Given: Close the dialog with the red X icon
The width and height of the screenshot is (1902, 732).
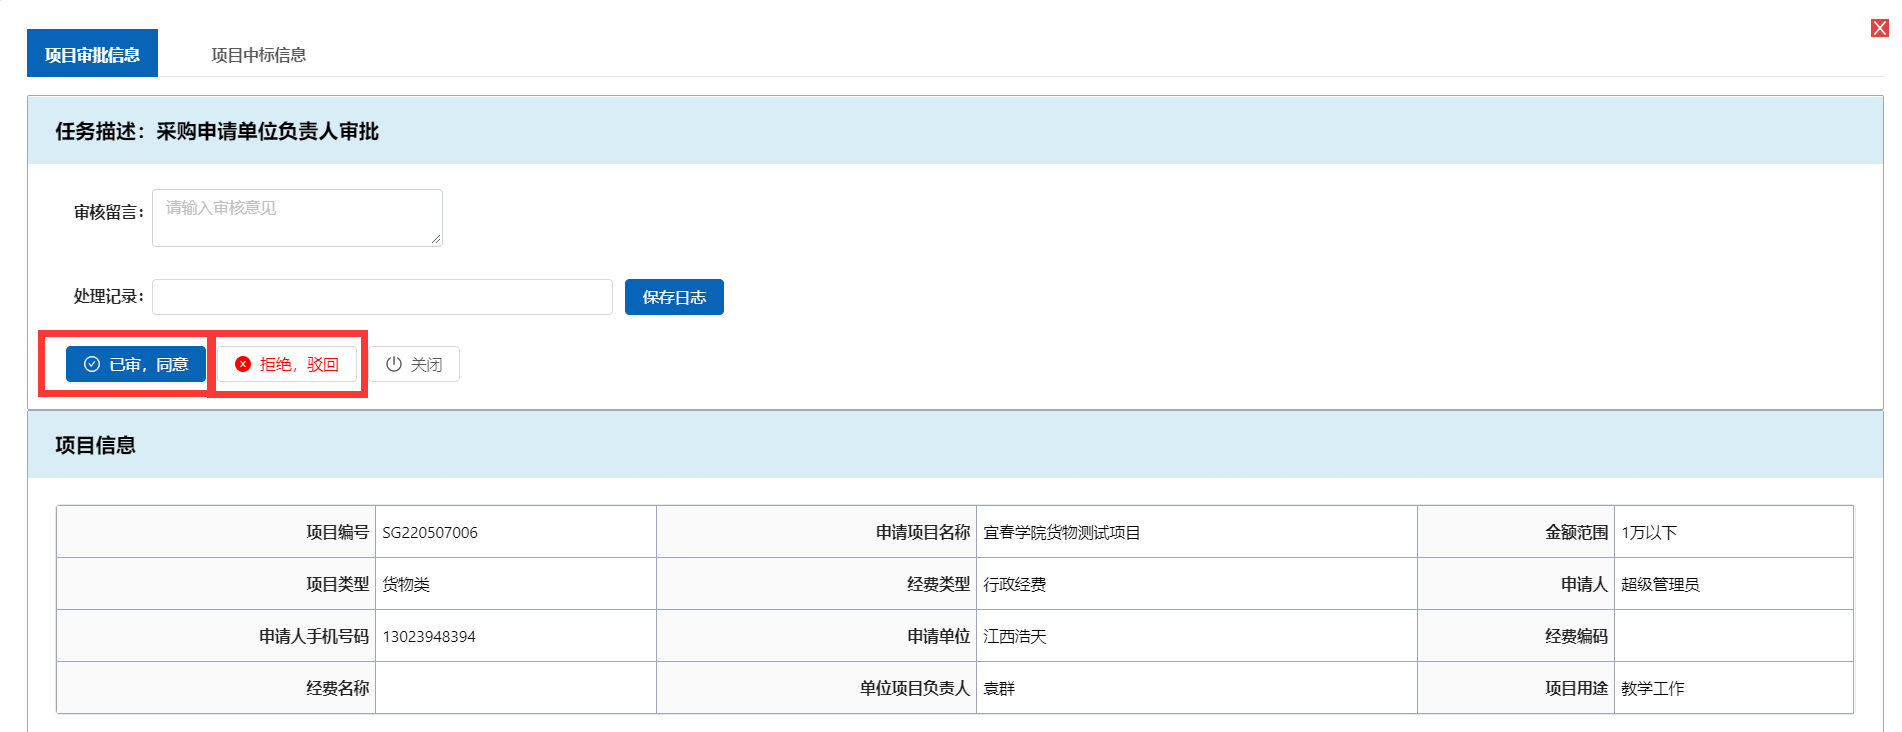Looking at the screenshot, I should (x=1879, y=28).
